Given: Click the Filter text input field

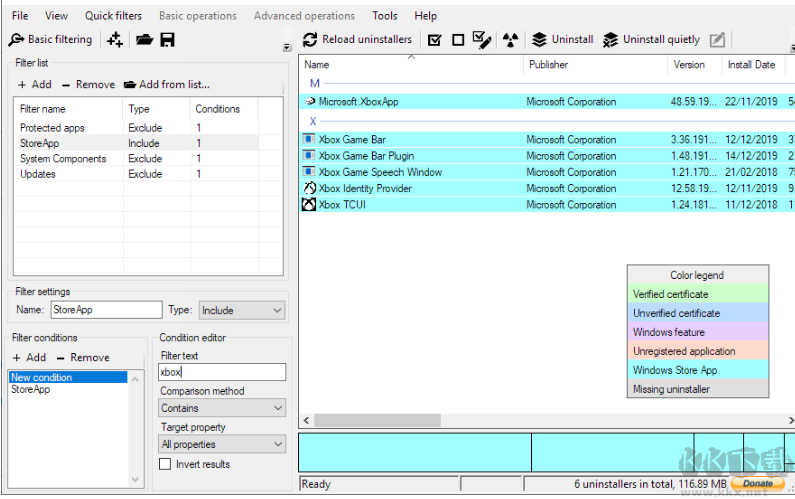Looking at the screenshot, I should tap(222, 372).
